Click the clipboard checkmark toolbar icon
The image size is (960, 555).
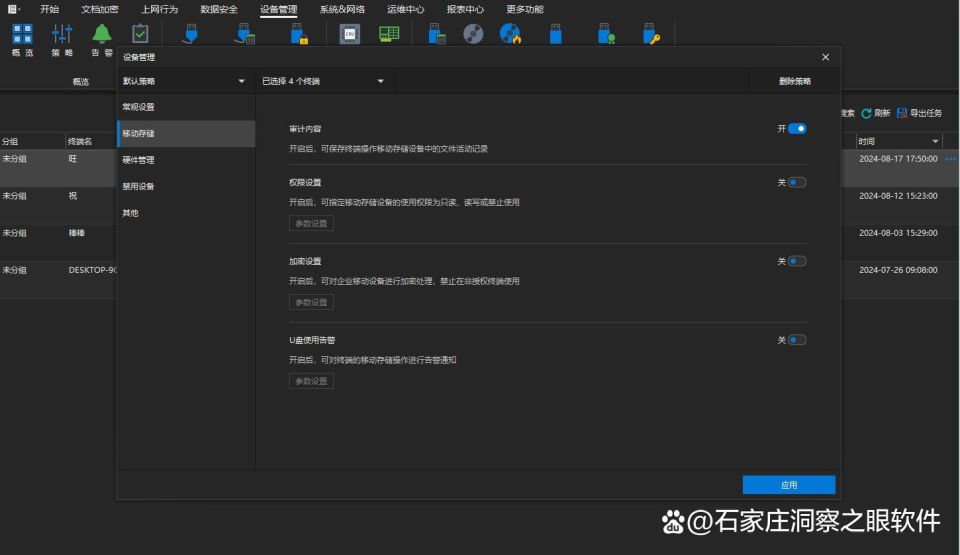[x=140, y=34]
